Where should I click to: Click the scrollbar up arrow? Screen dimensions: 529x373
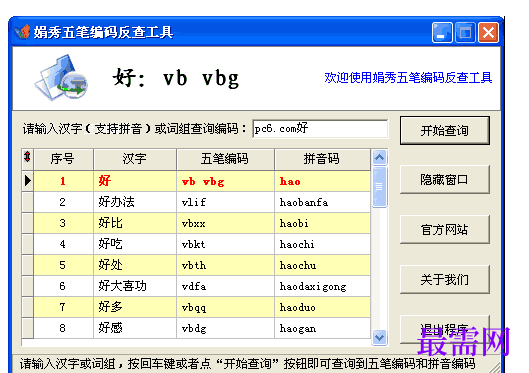380,157
